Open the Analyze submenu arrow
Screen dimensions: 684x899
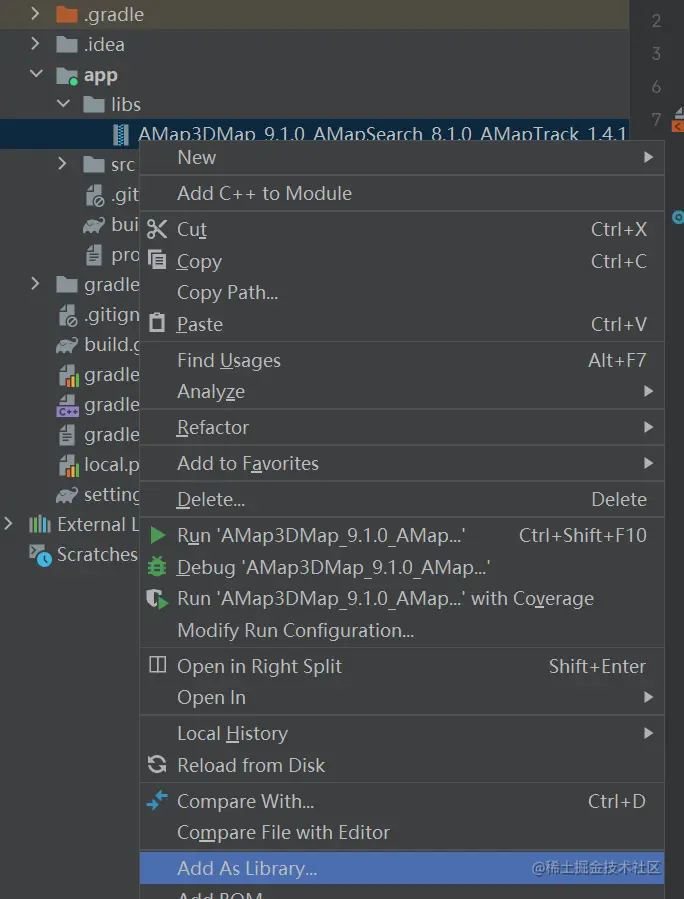click(x=648, y=391)
